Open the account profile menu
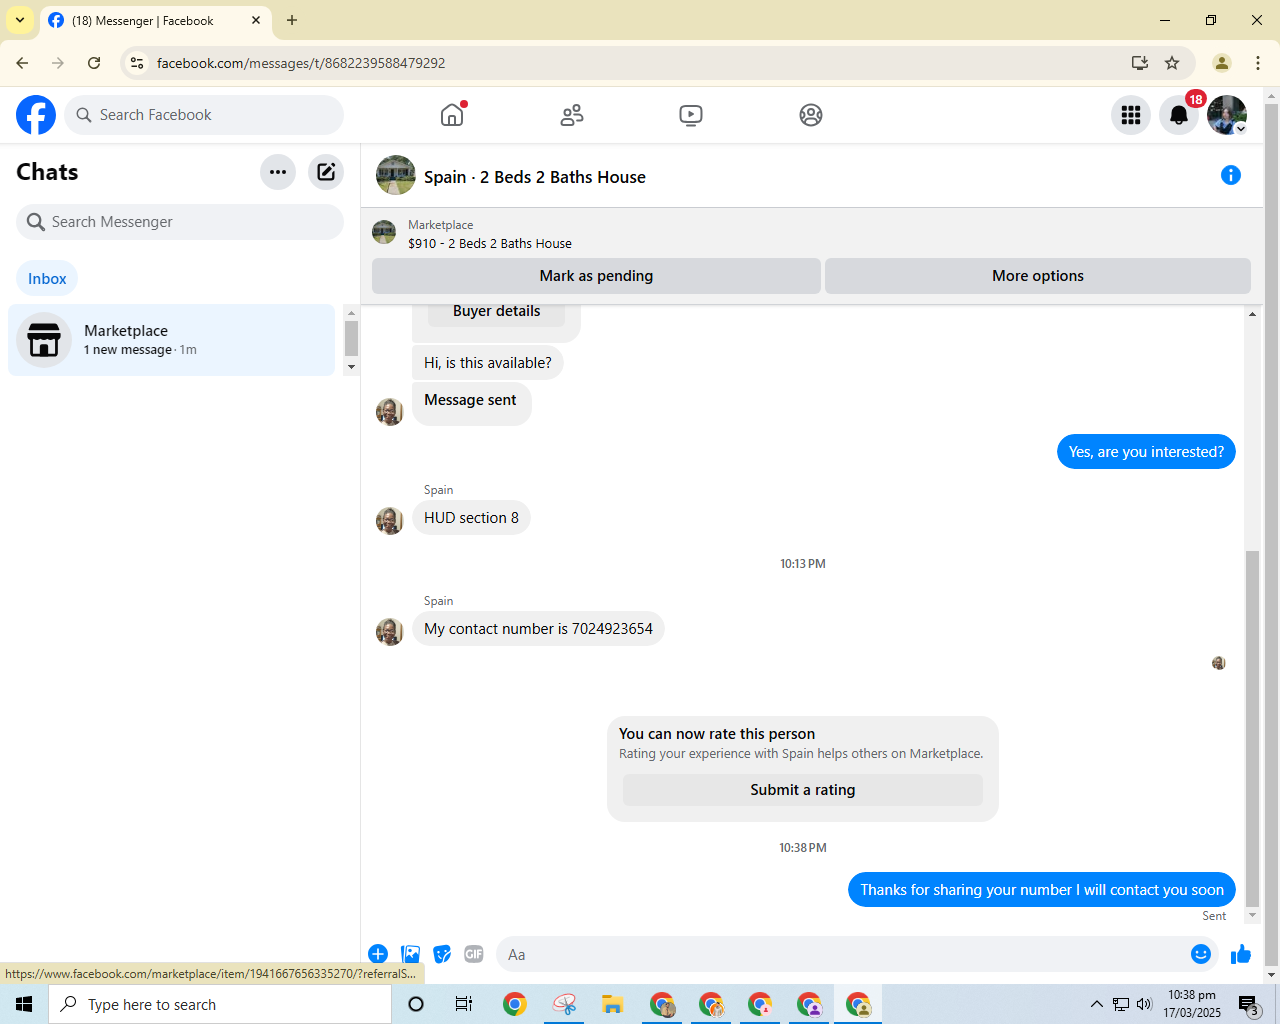Image resolution: width=1280 pixels, height=1024 pixels. click(x=1227, y=115)
